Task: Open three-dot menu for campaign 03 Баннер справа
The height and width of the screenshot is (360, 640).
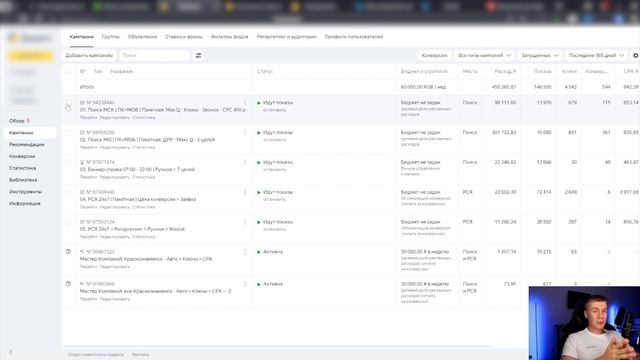Action: point(245,162)
